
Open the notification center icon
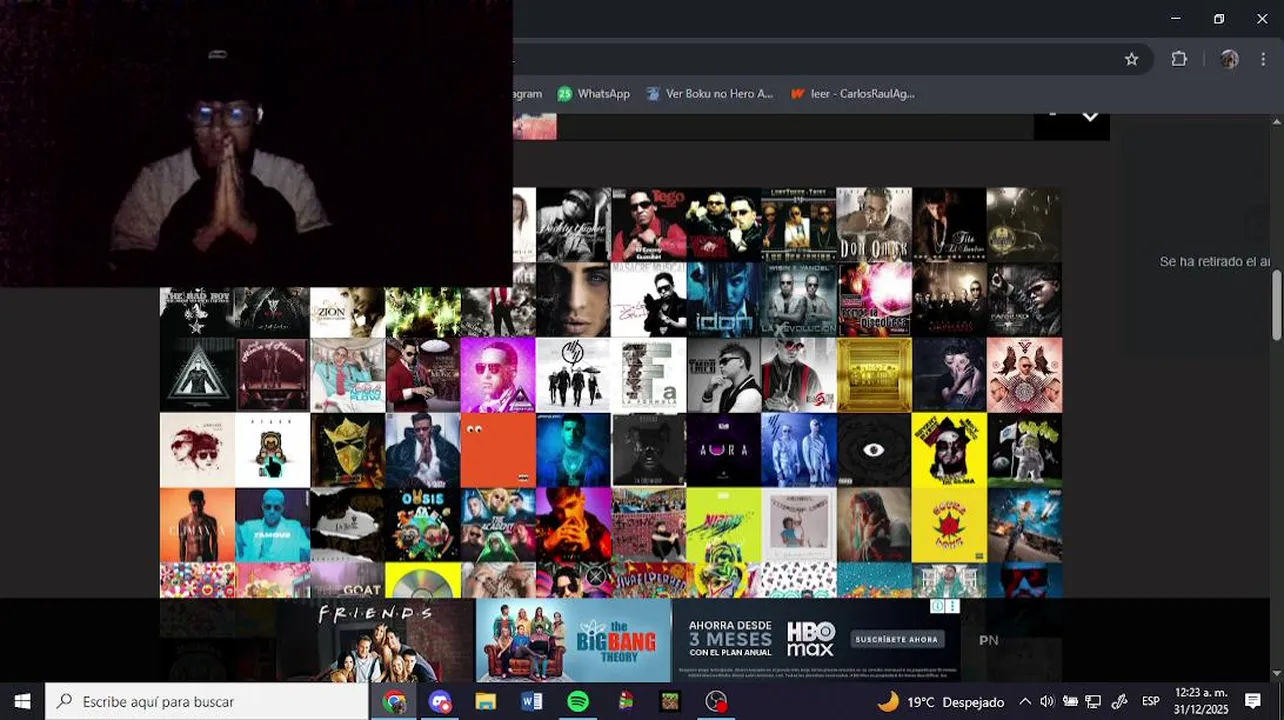(1253, 702)
